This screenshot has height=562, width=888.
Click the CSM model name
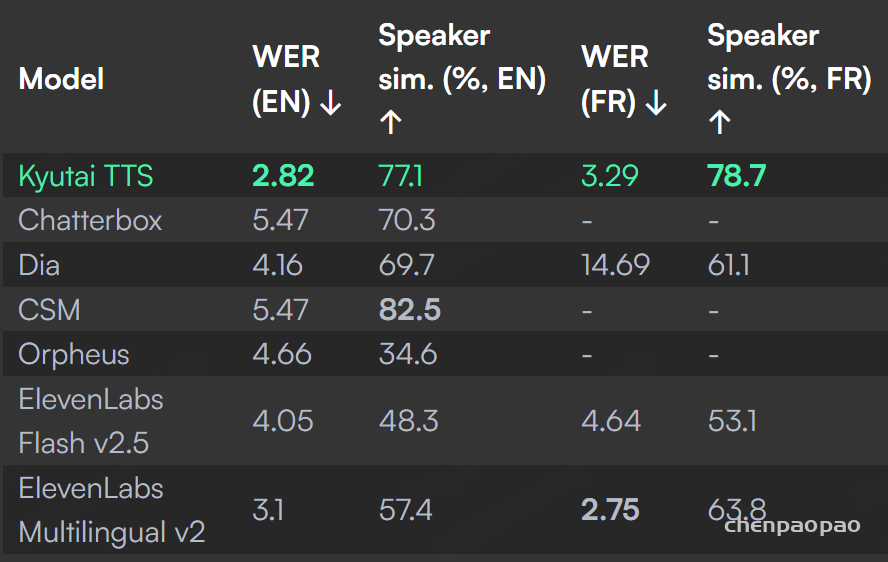(x=49, y=310)
